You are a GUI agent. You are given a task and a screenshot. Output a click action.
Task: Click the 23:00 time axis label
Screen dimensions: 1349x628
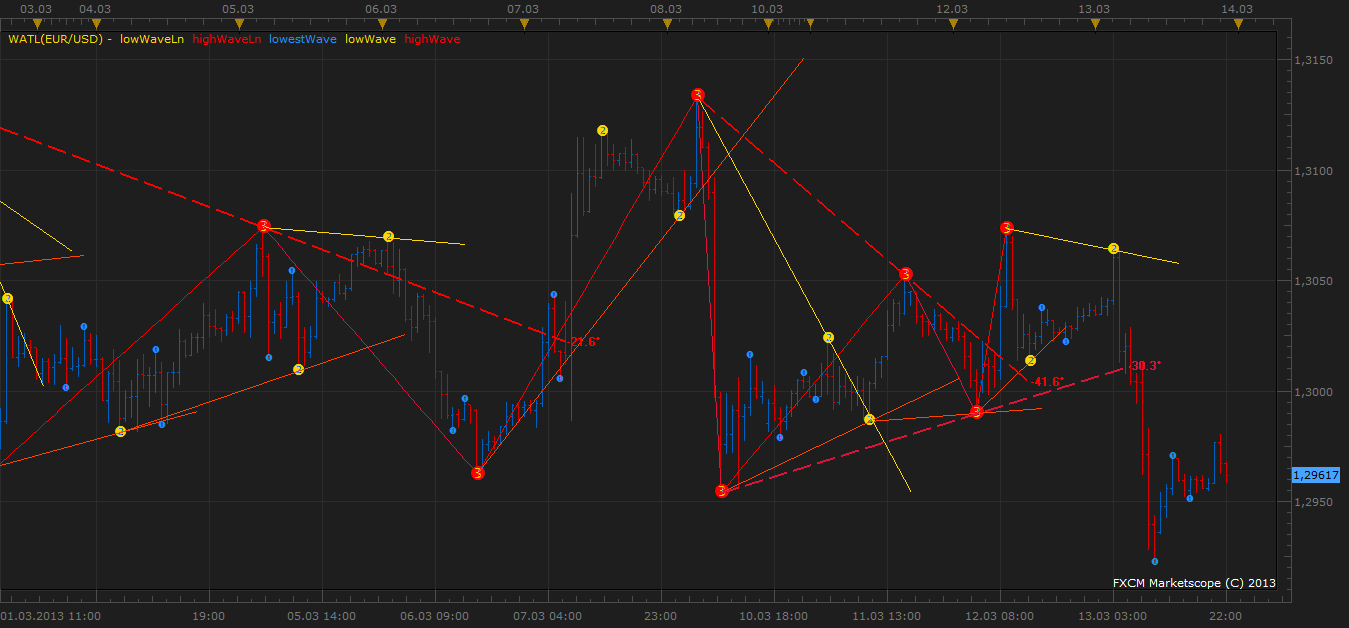pyautogui.click(x=662, y=615)
